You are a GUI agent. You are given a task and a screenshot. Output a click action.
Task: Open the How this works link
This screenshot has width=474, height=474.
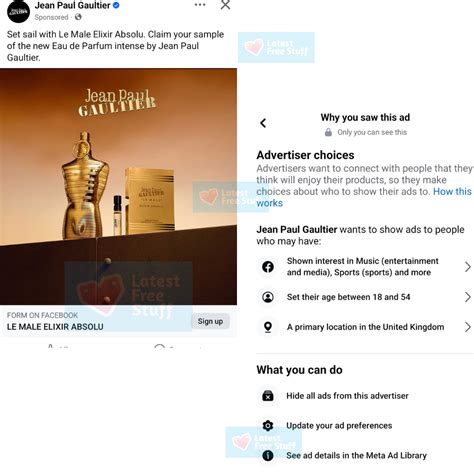click(364, 197)
